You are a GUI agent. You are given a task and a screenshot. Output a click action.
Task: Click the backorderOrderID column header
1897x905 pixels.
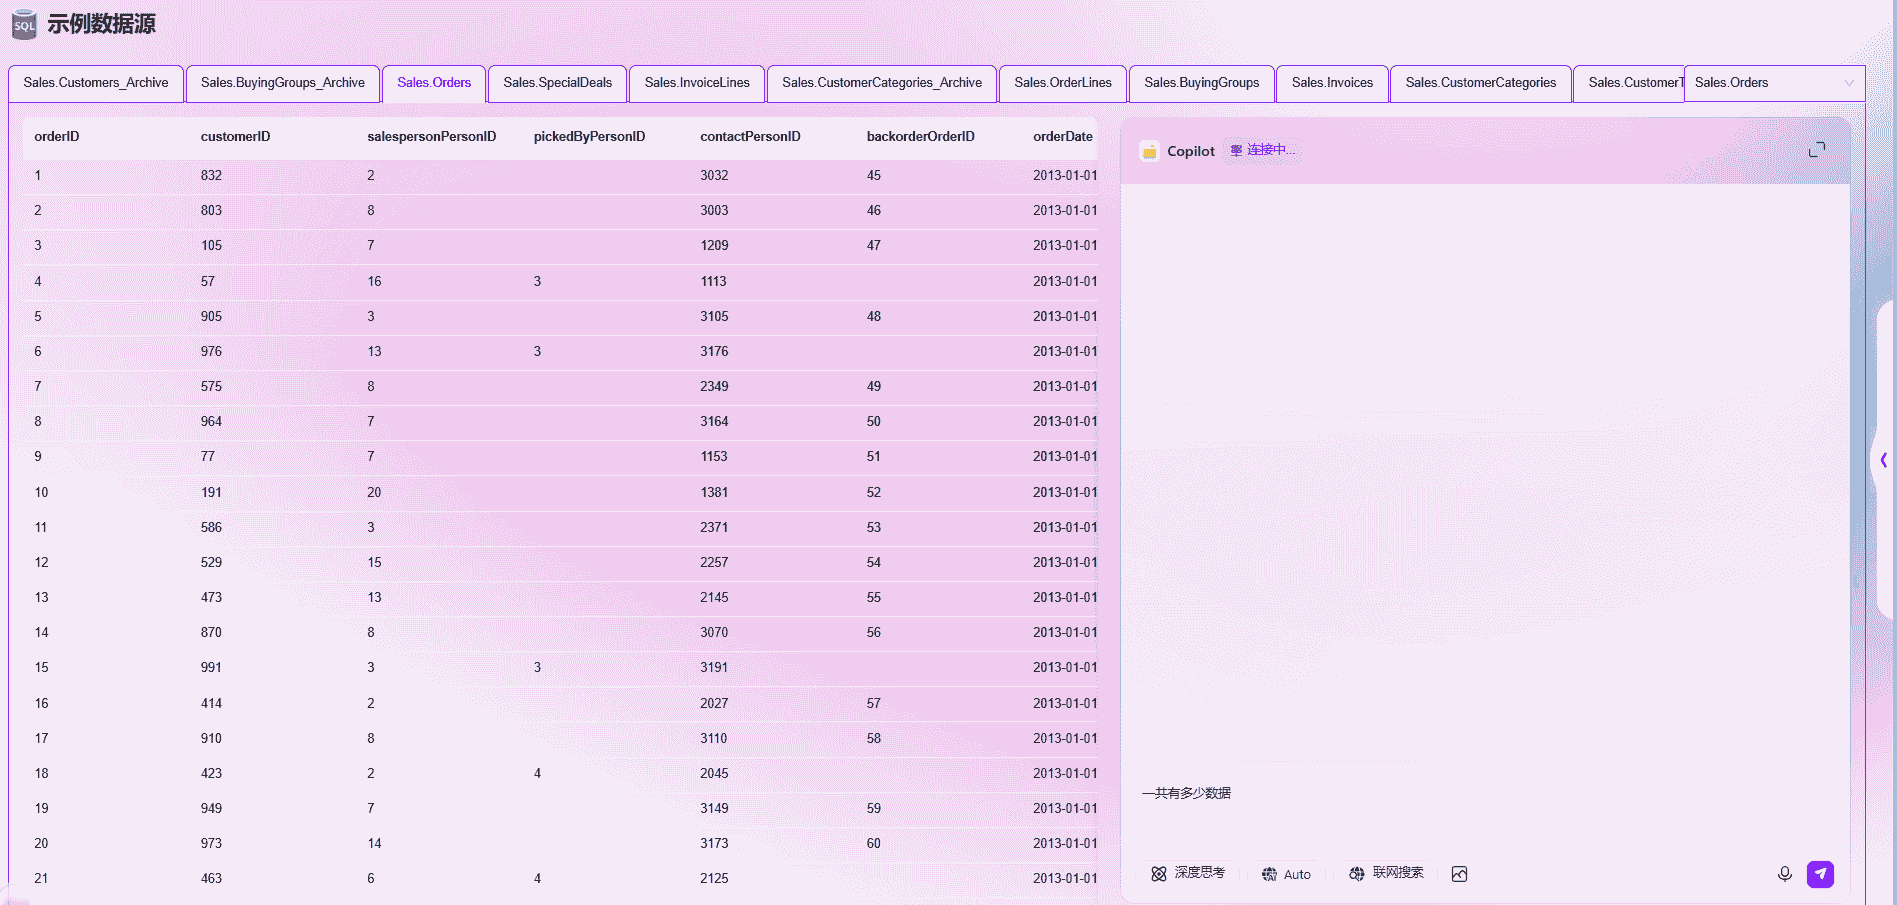point(920,137)
